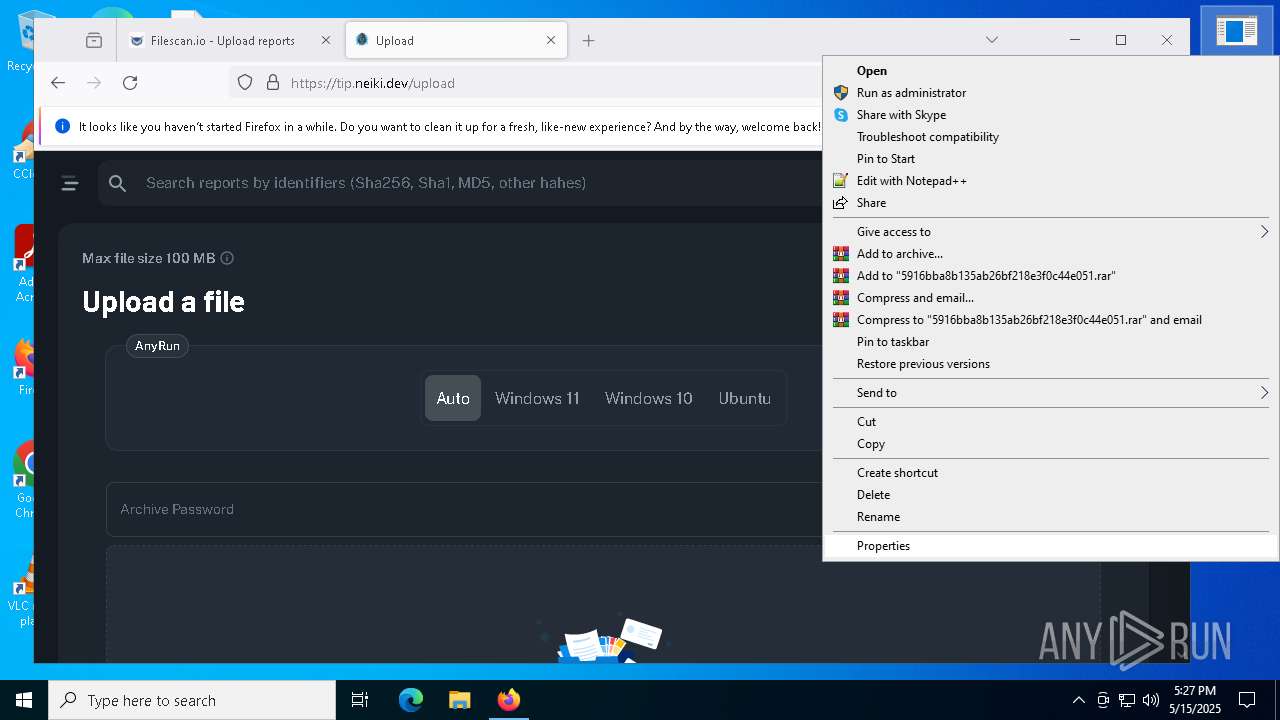This screenshot has height=720, width=1280.
Task: Choose Compress and email...
Action: click(1050, 298)
